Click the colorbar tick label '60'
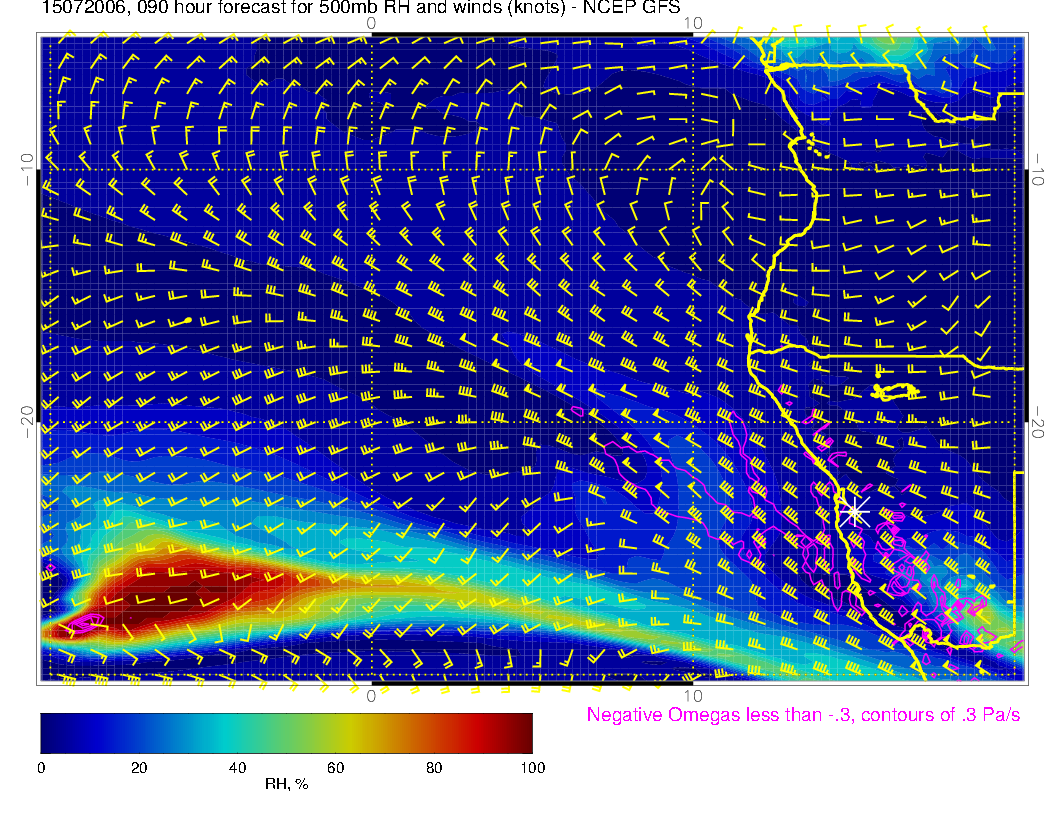1056x816 pixels. click(x=335, y=768)
